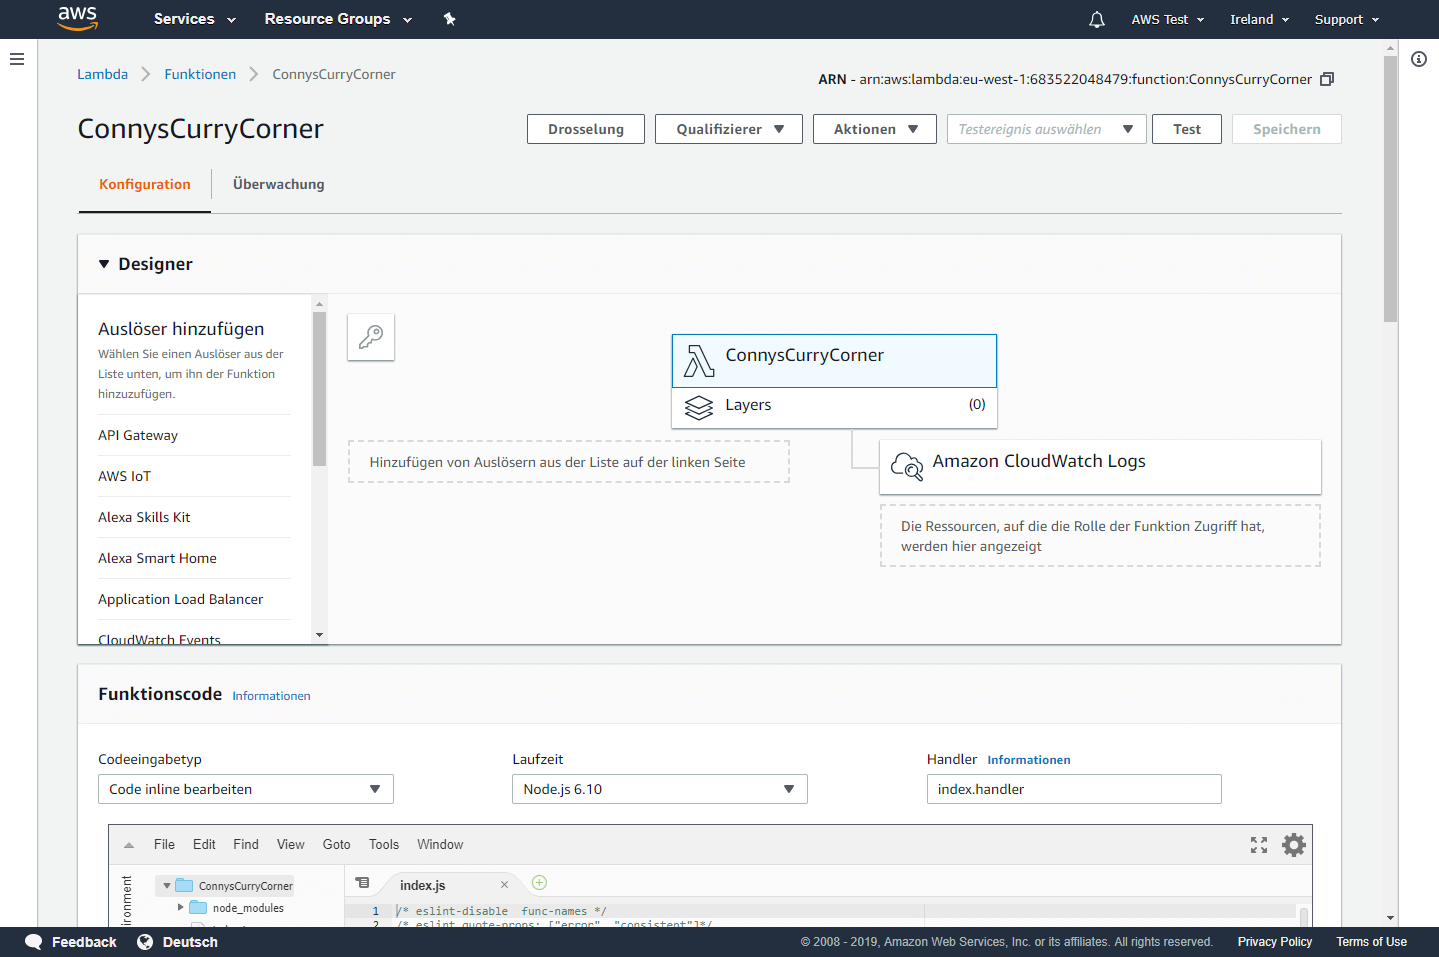Select the Amazon CloudWatch Logs resource box

[1100, 466]
